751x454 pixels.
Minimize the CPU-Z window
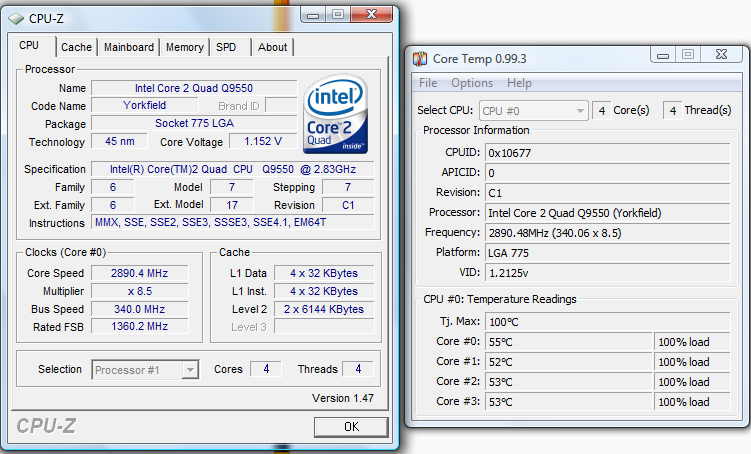click(x=313, y=15)
